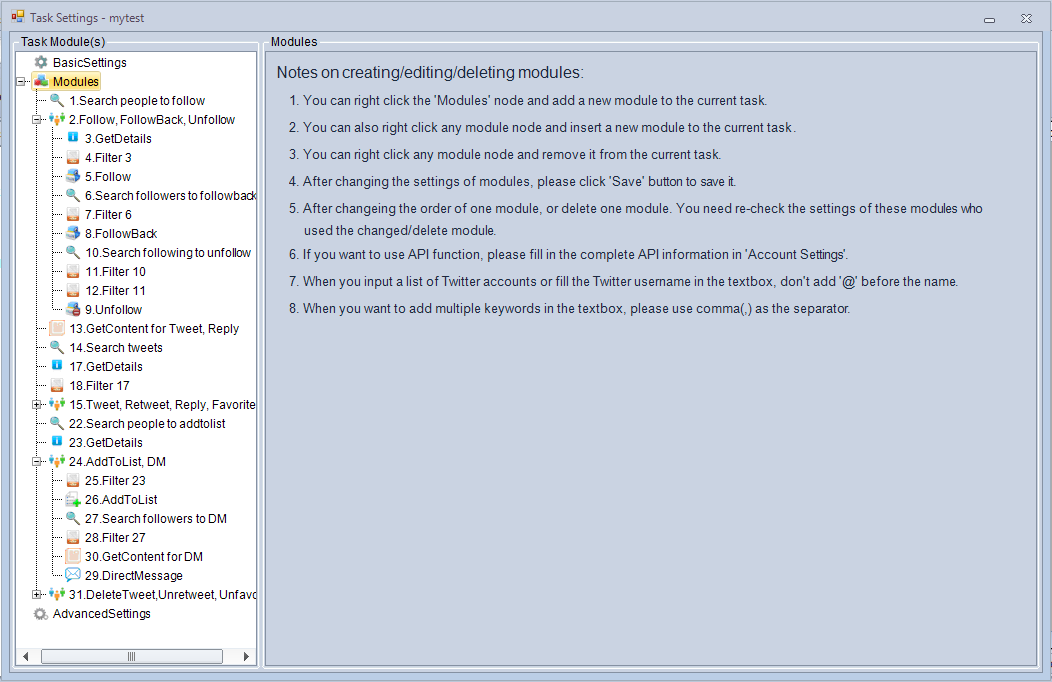1052x682 pixels.
Task: Expand the 31.DeleteTweet, Unretweet group
Action: 38,594
